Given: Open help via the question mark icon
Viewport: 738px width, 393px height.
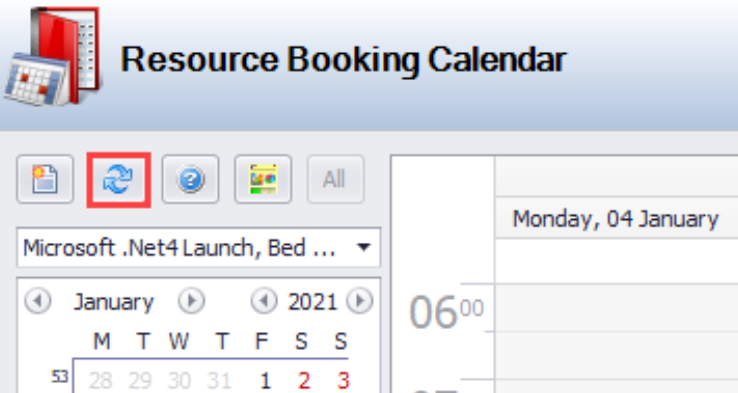Looking at the screenshot, I should [191, 179].
